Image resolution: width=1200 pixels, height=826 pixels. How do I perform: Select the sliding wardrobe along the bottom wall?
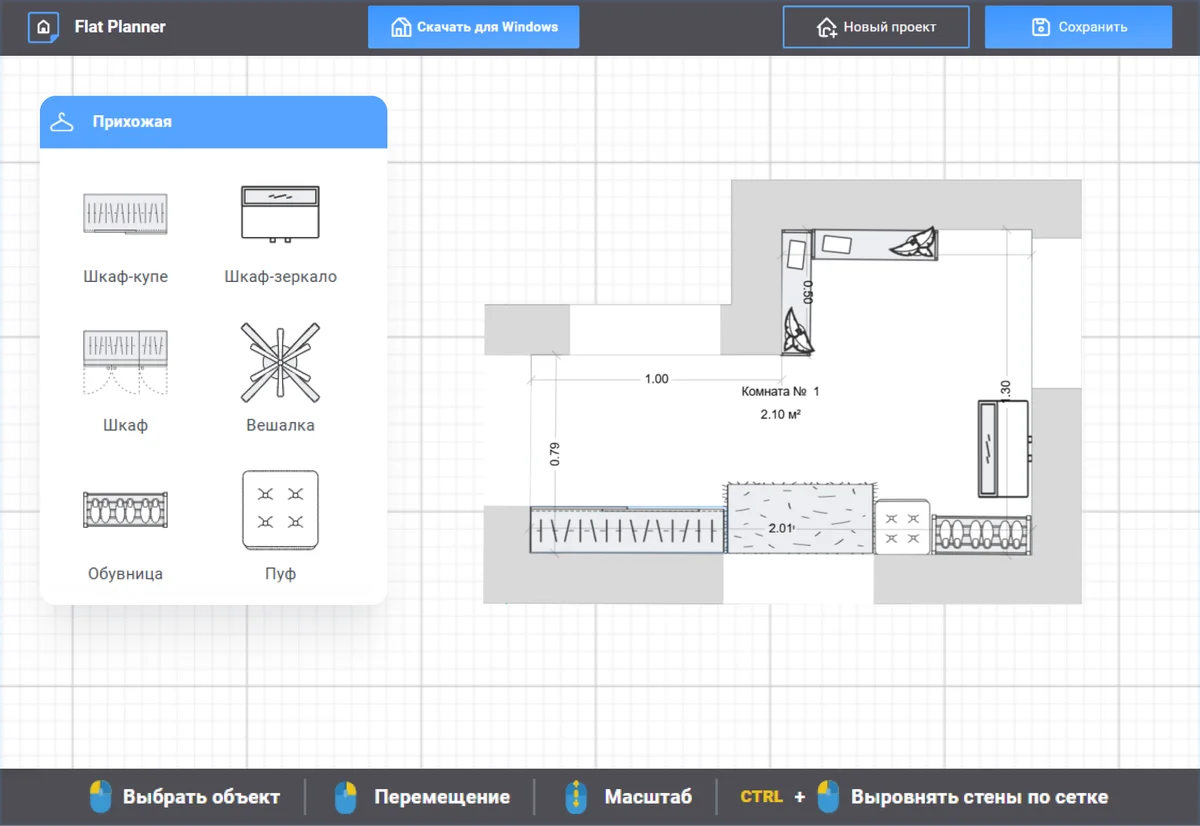627,530
